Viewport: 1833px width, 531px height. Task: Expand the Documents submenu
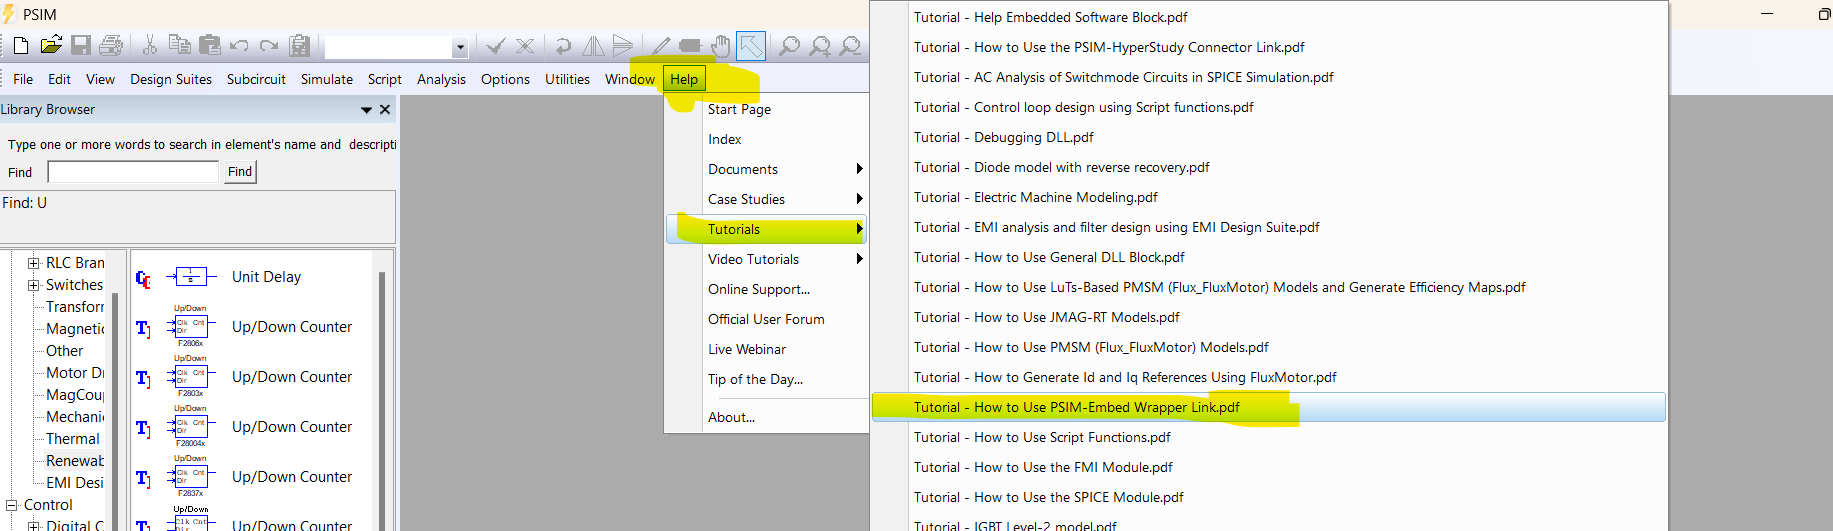[x=767, y=169]
